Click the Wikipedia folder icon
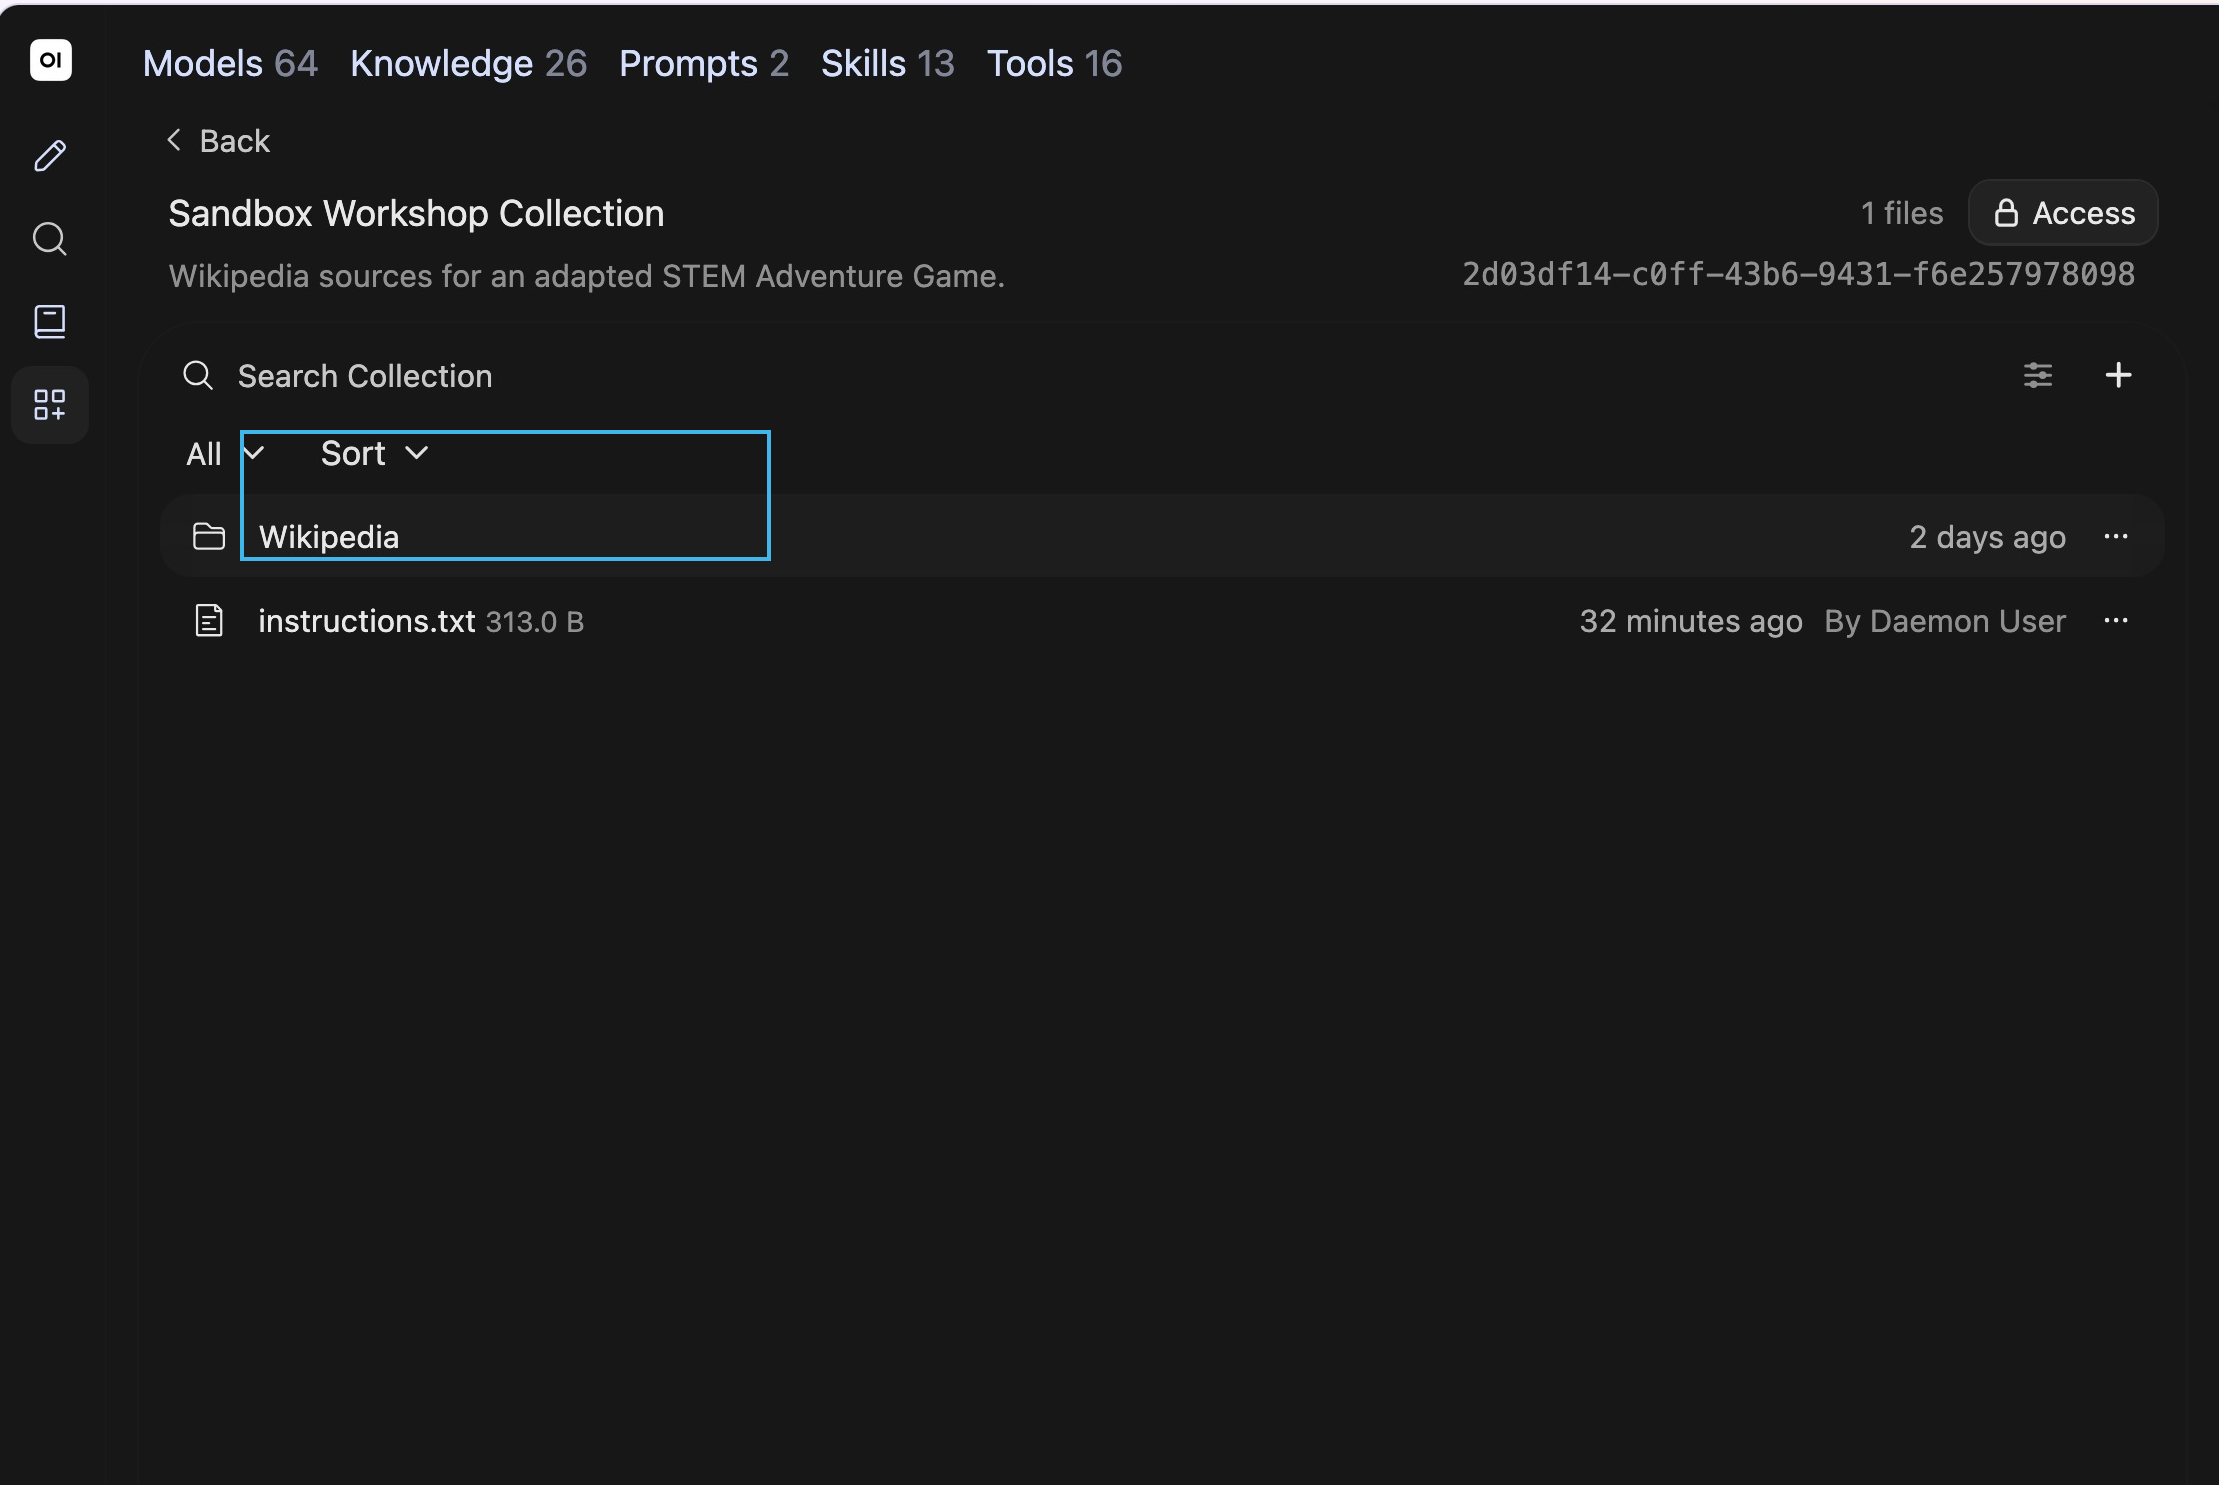 (x=208, y=537)
